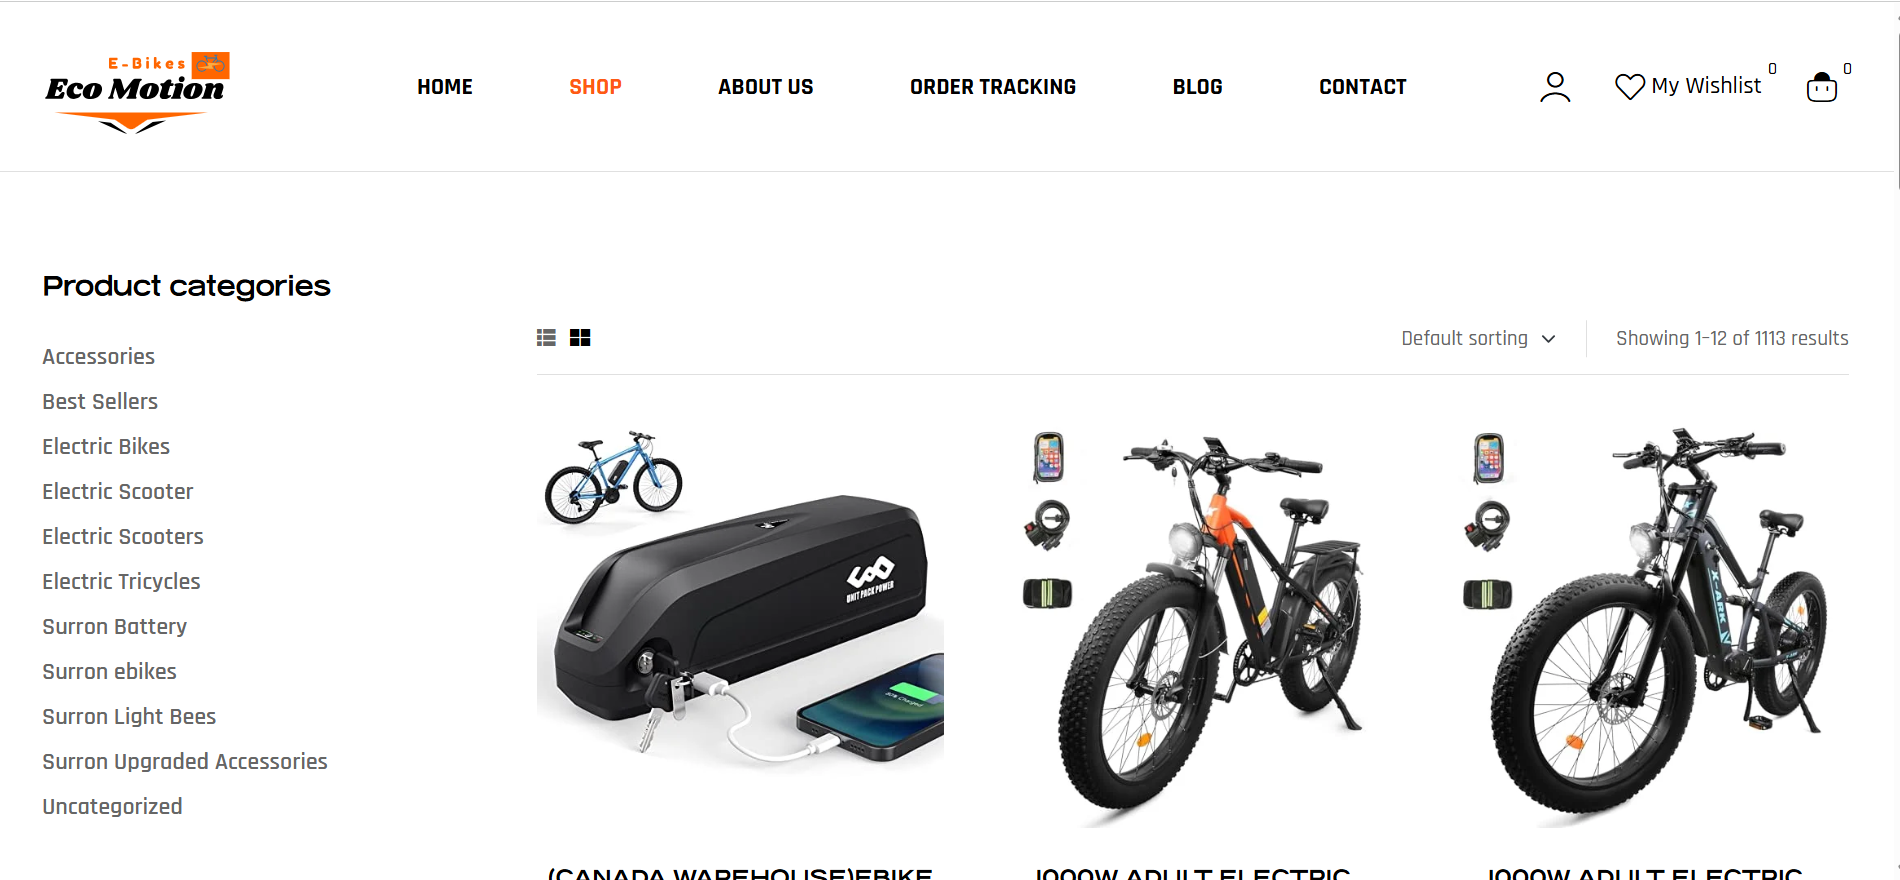The height and width of the screenshot is (880, 1900).
Task: Select the Surron Battery category
Action: [x=115, y=626]
